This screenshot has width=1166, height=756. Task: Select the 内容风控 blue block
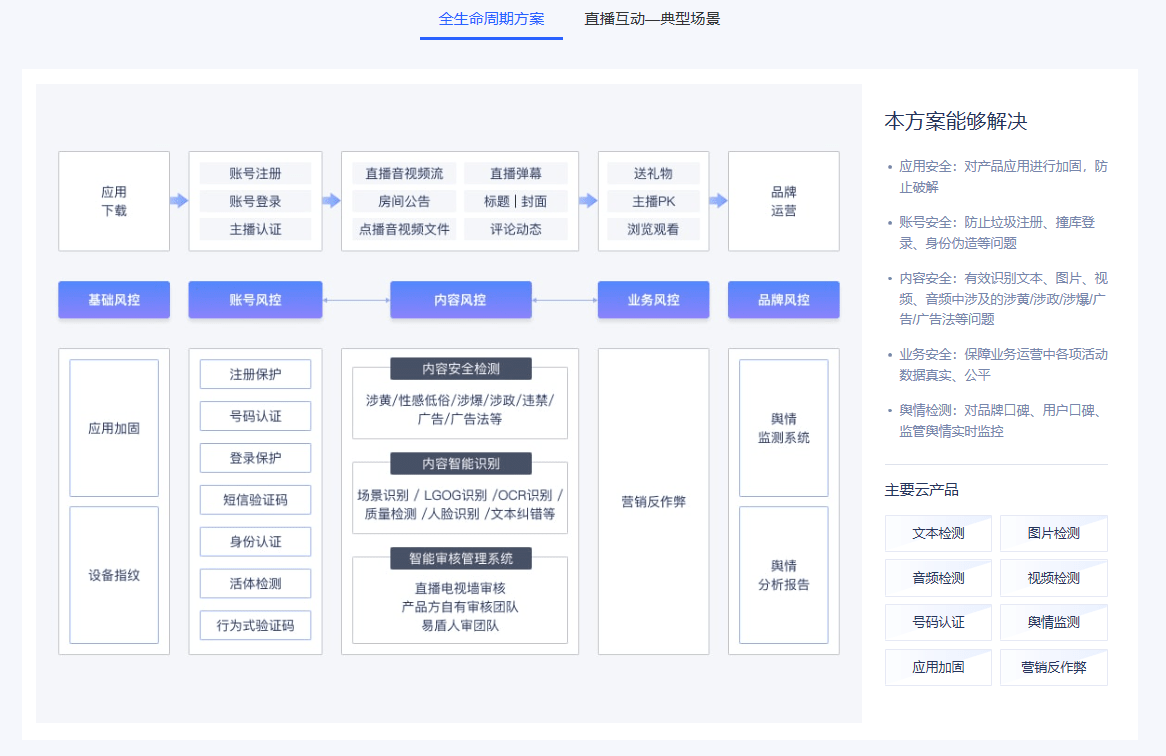460,300
